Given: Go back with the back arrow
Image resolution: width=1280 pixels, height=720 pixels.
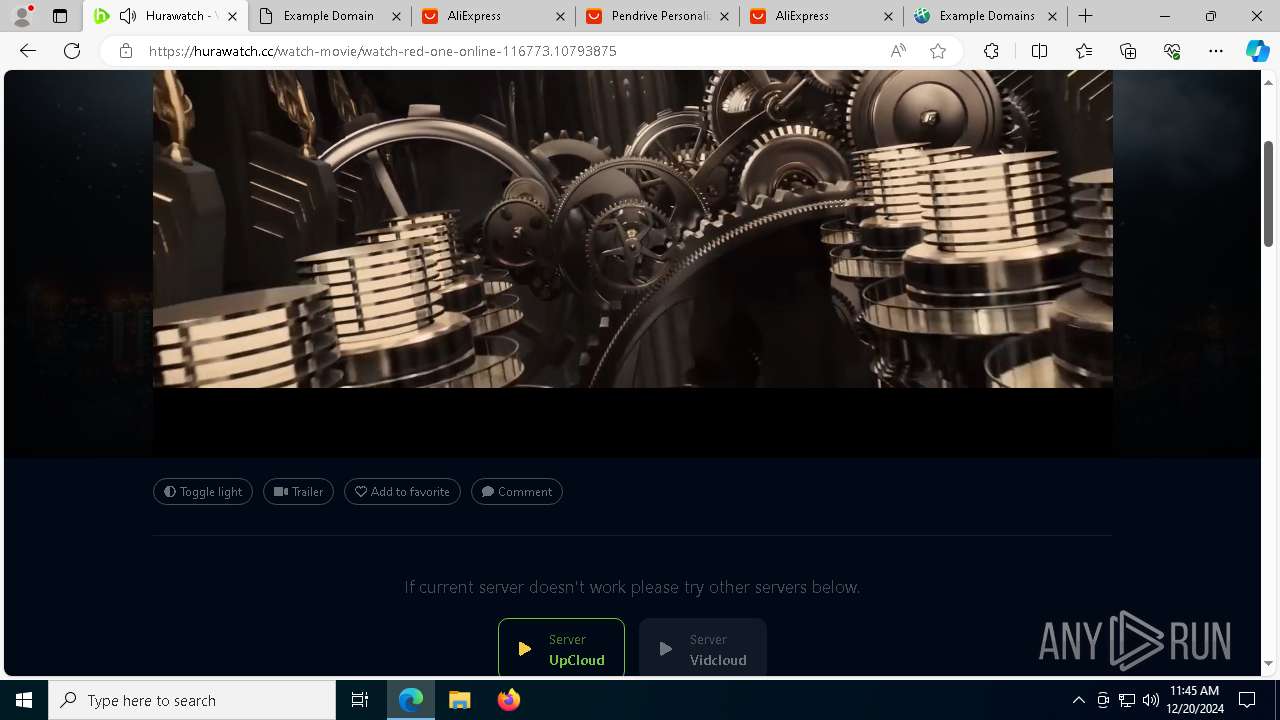Looking at the screenshot, I should [28, 51].
